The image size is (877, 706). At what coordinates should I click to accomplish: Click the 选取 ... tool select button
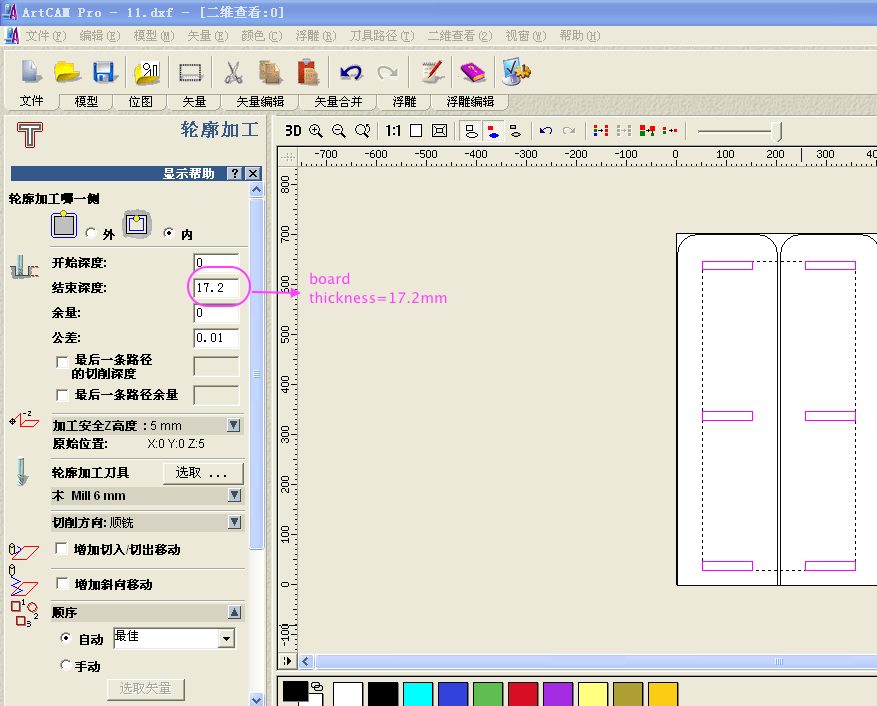(204, 473)
